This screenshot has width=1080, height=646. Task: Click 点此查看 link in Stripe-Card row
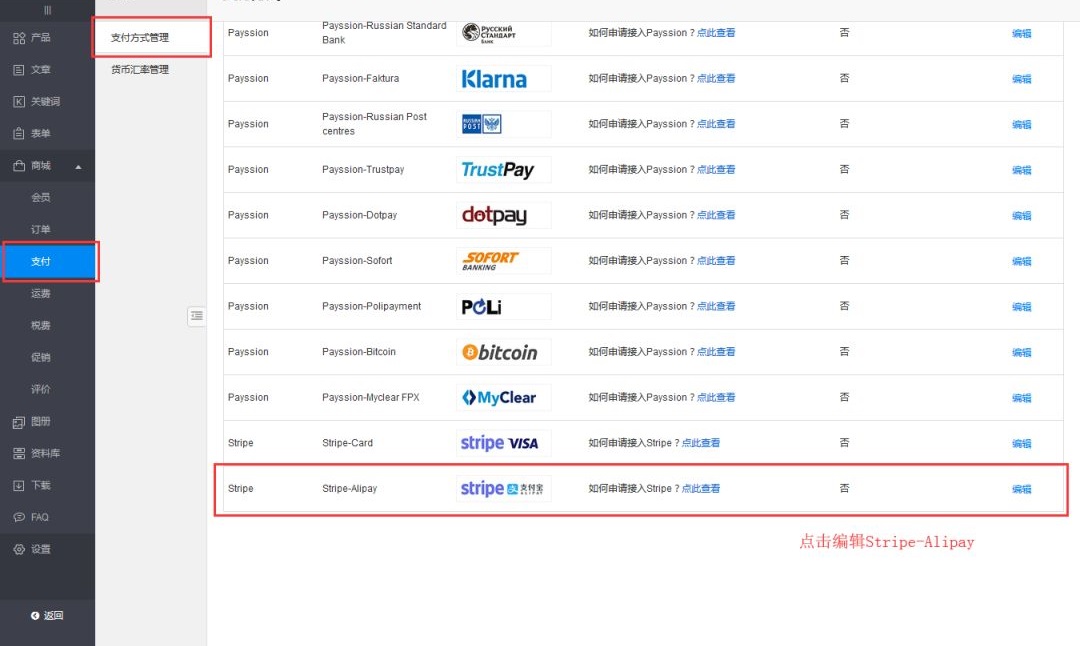coord(701,443)
